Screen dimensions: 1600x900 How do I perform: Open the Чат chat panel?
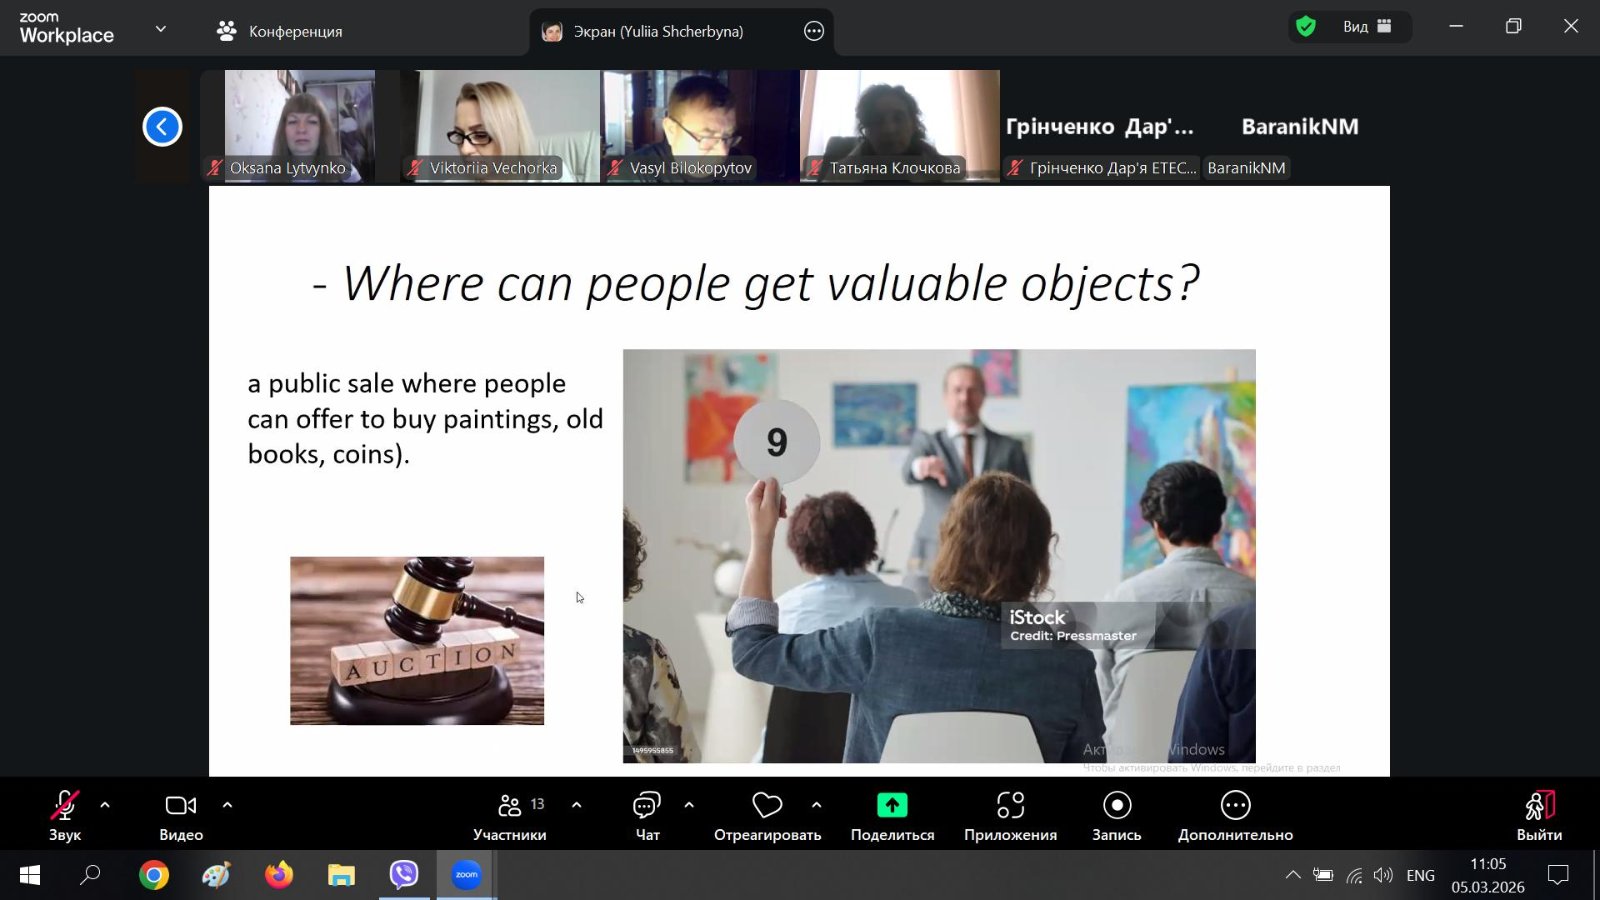[647, 816]
